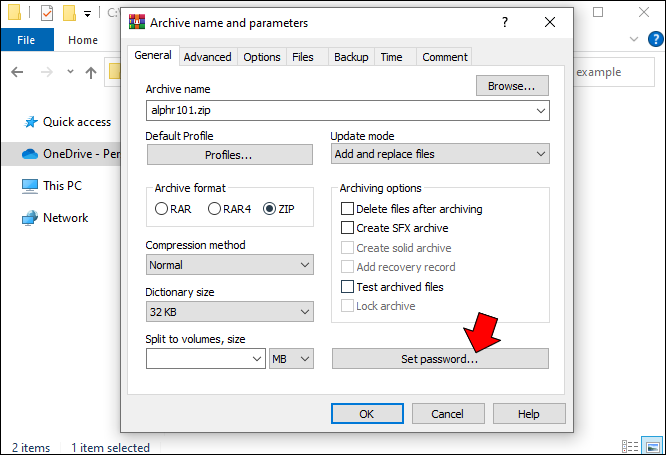Open the Dictionary size dropdown
This screenshot has height=455, width=666.
click(229, 312)
